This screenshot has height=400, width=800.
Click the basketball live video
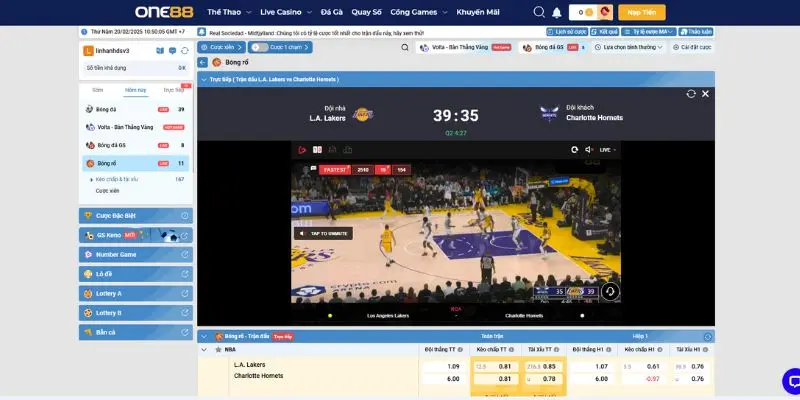pyautogui.click(x=456, y=233)
